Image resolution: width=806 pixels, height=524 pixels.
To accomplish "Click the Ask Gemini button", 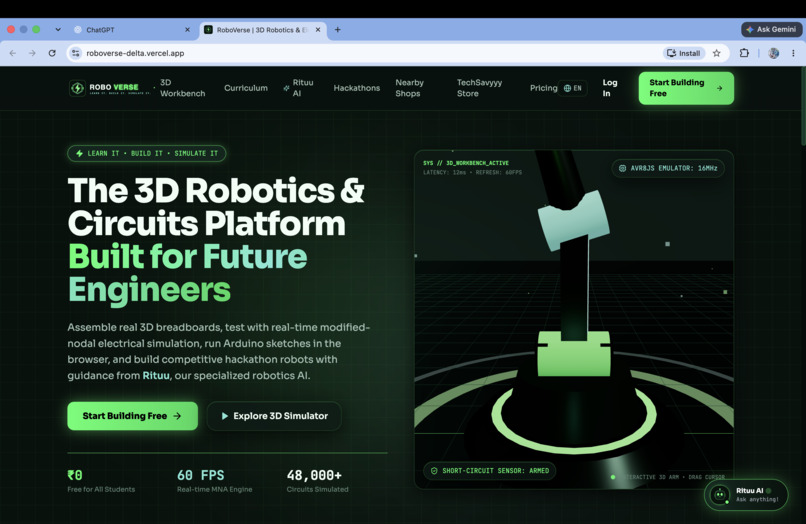I will pos(771,29).
